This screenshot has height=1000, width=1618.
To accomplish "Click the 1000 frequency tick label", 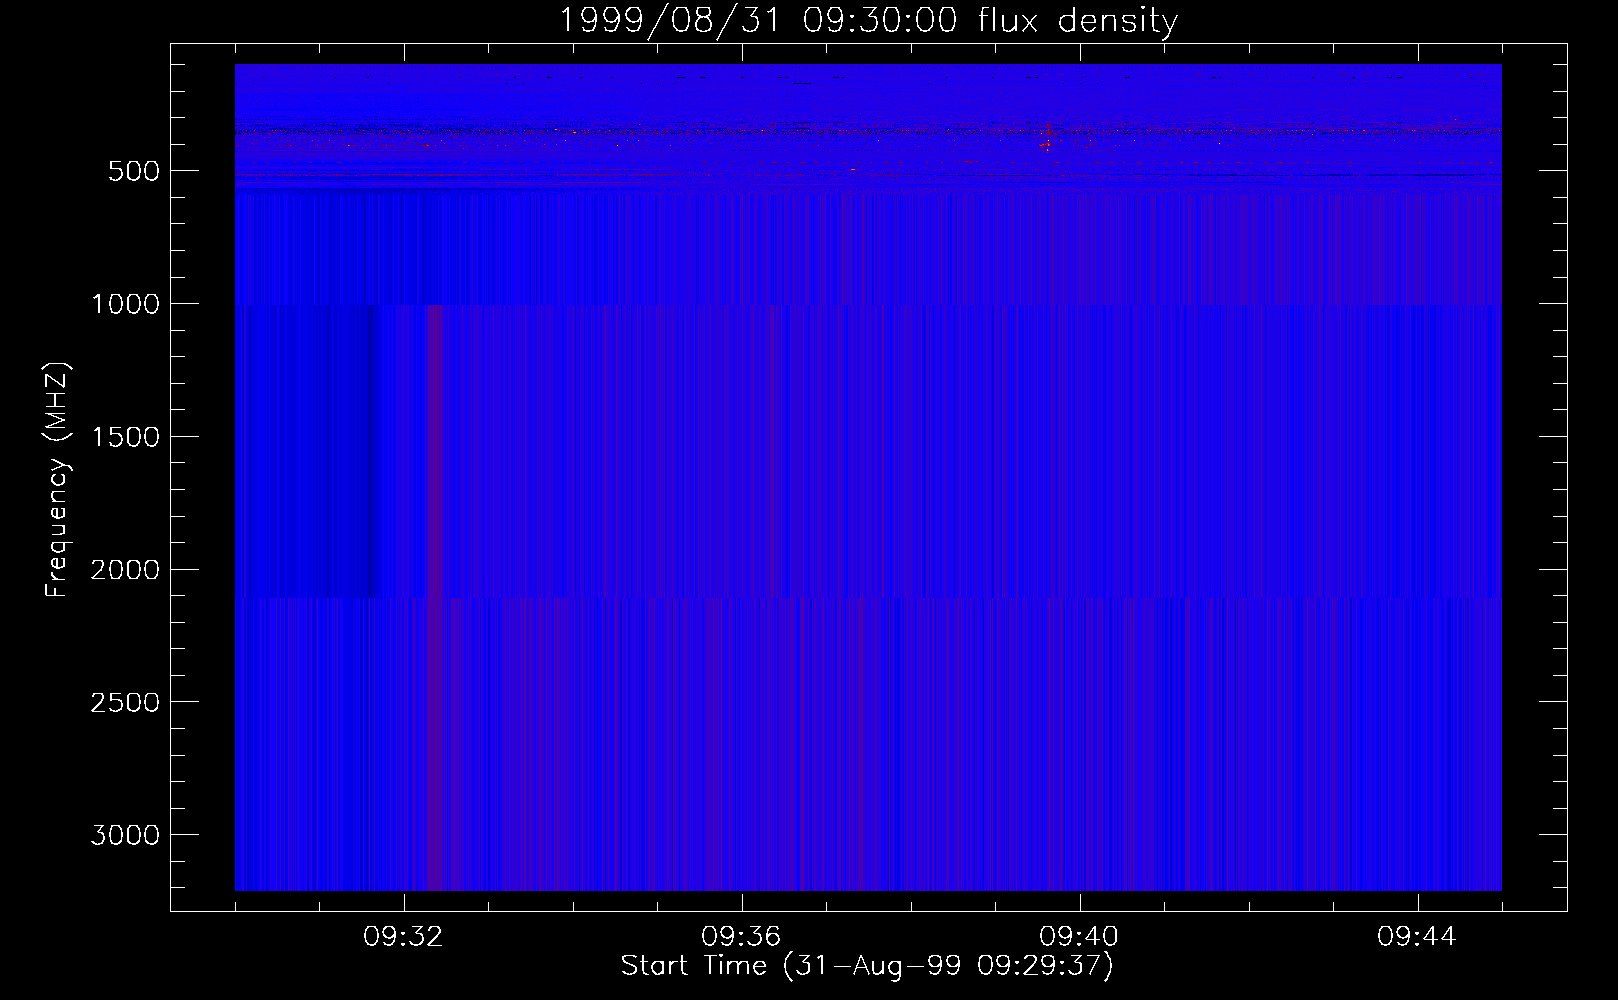I will [125, 304].
